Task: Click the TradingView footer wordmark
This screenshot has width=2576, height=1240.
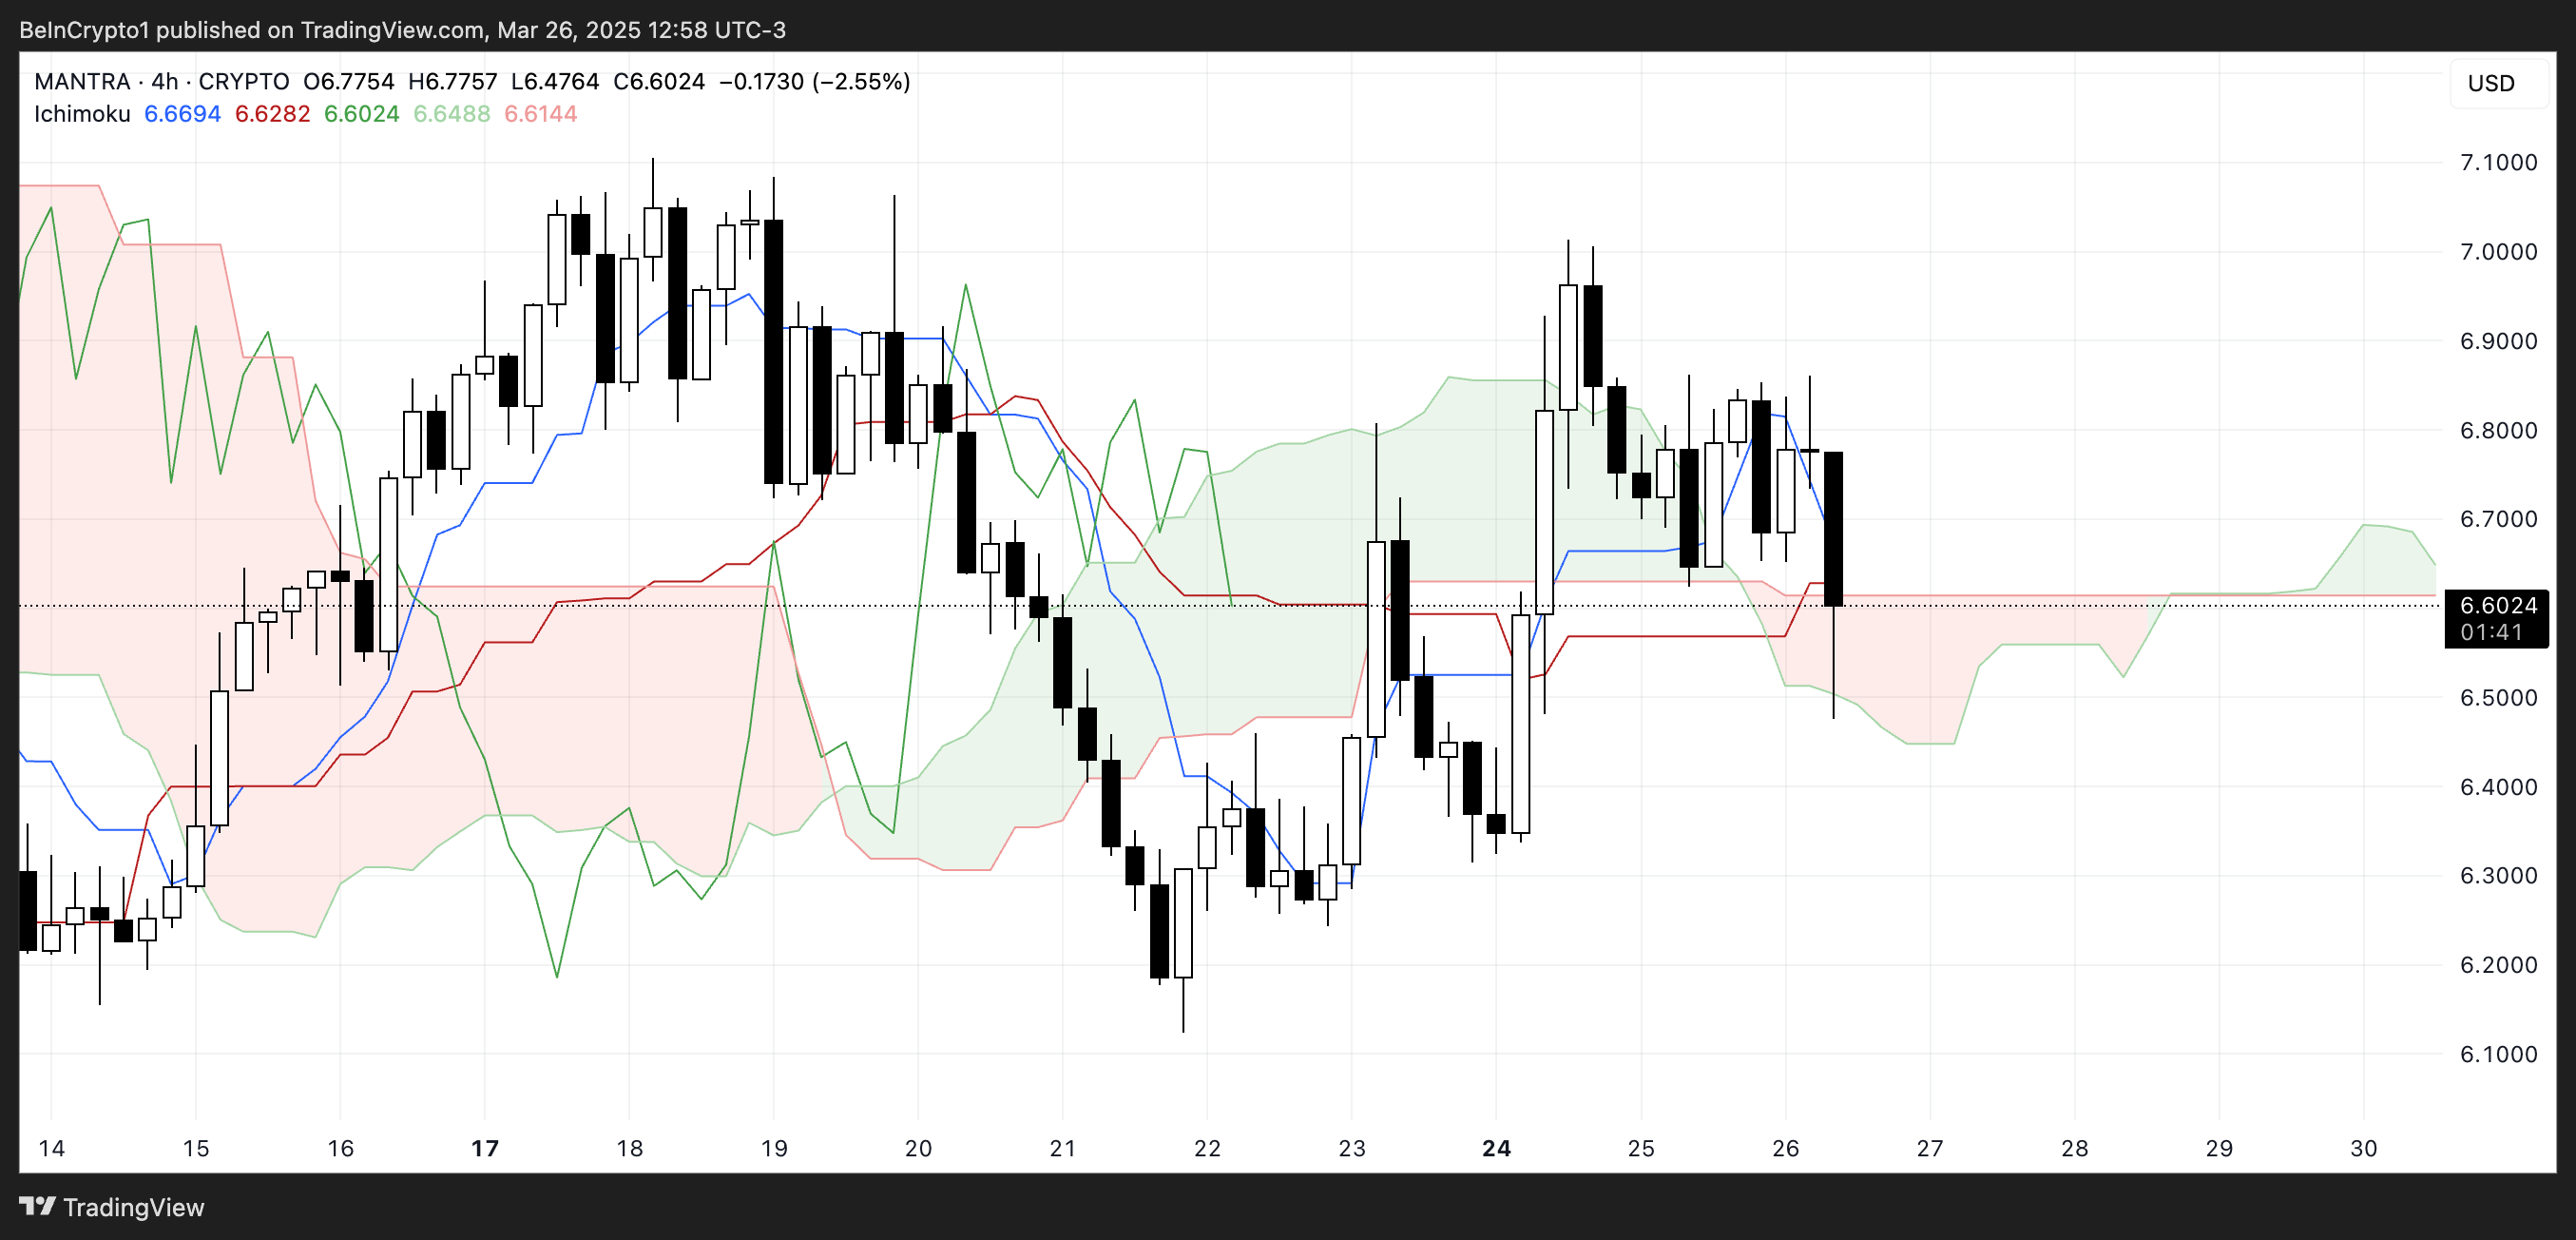Action: [x=133, y=1207]
